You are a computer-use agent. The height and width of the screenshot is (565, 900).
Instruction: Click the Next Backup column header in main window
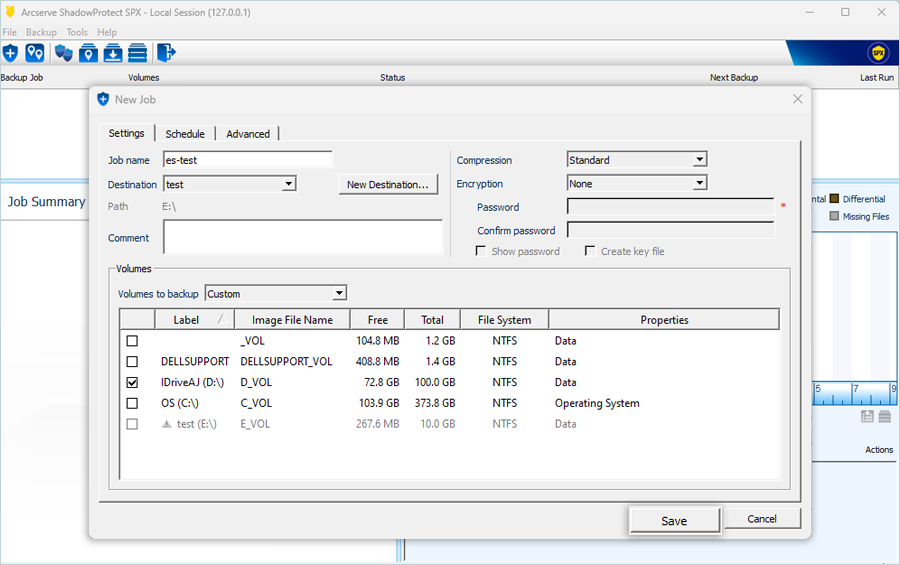click(x=734, y=78)
